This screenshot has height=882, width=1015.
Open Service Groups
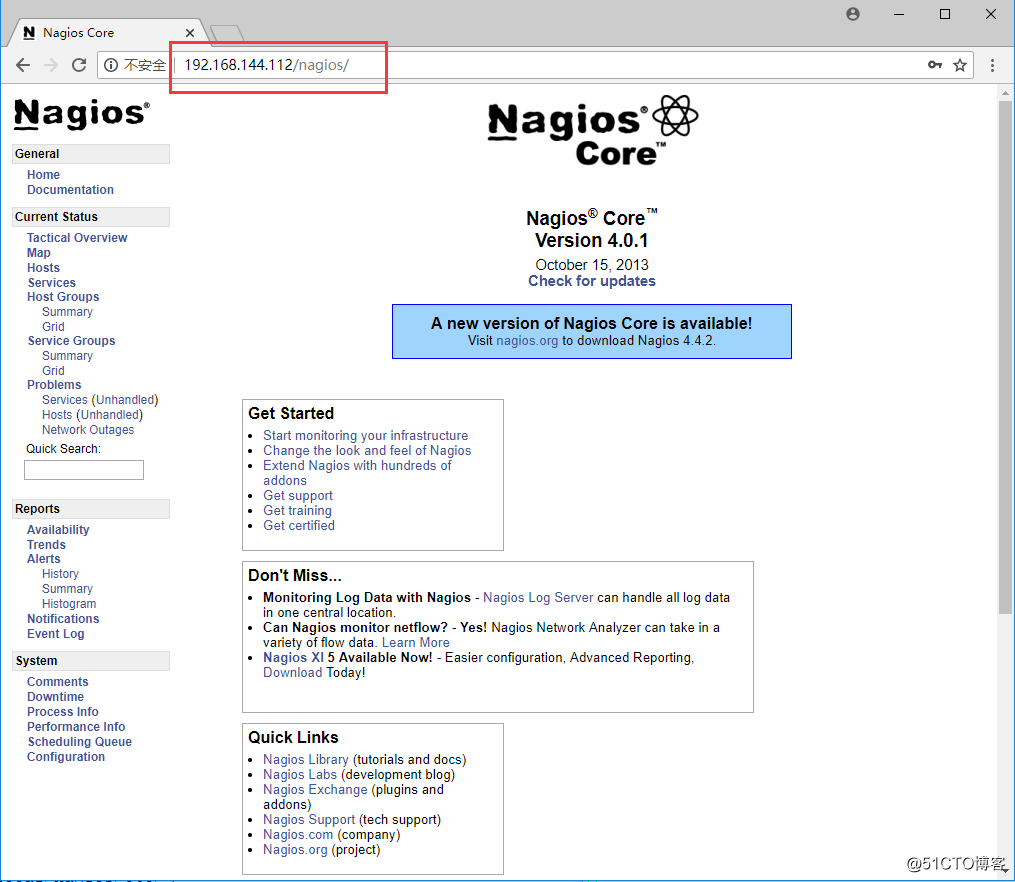[x=71, y=340]
